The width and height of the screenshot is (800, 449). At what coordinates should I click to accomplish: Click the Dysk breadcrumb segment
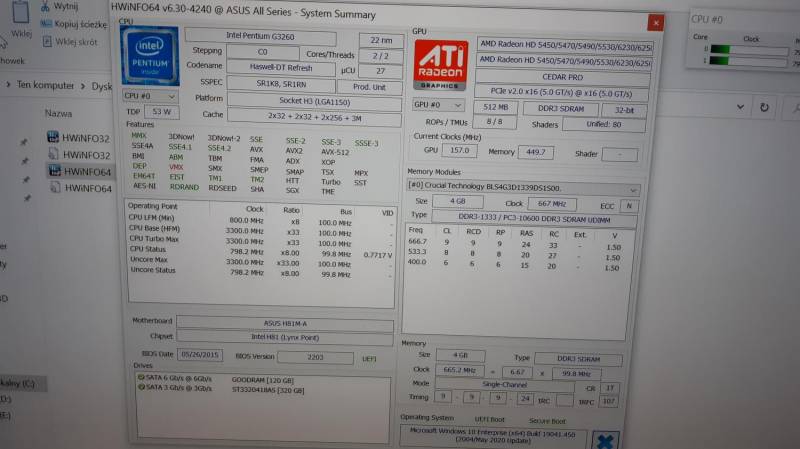click(102, 86)
